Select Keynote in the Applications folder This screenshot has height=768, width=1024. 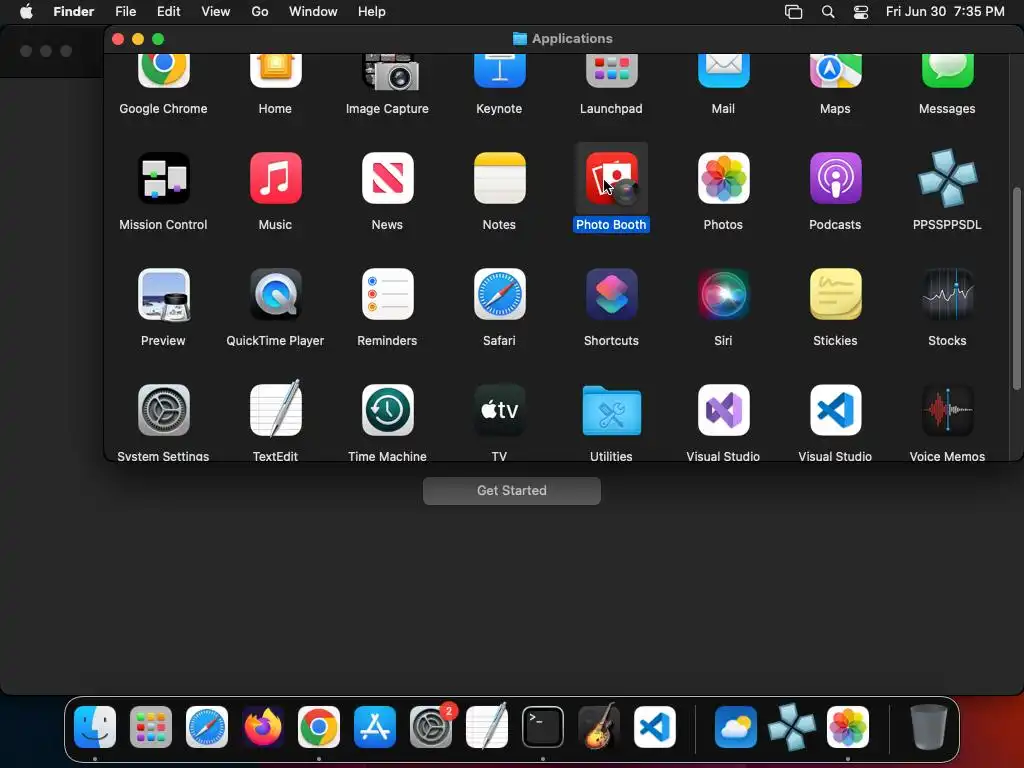500,71
